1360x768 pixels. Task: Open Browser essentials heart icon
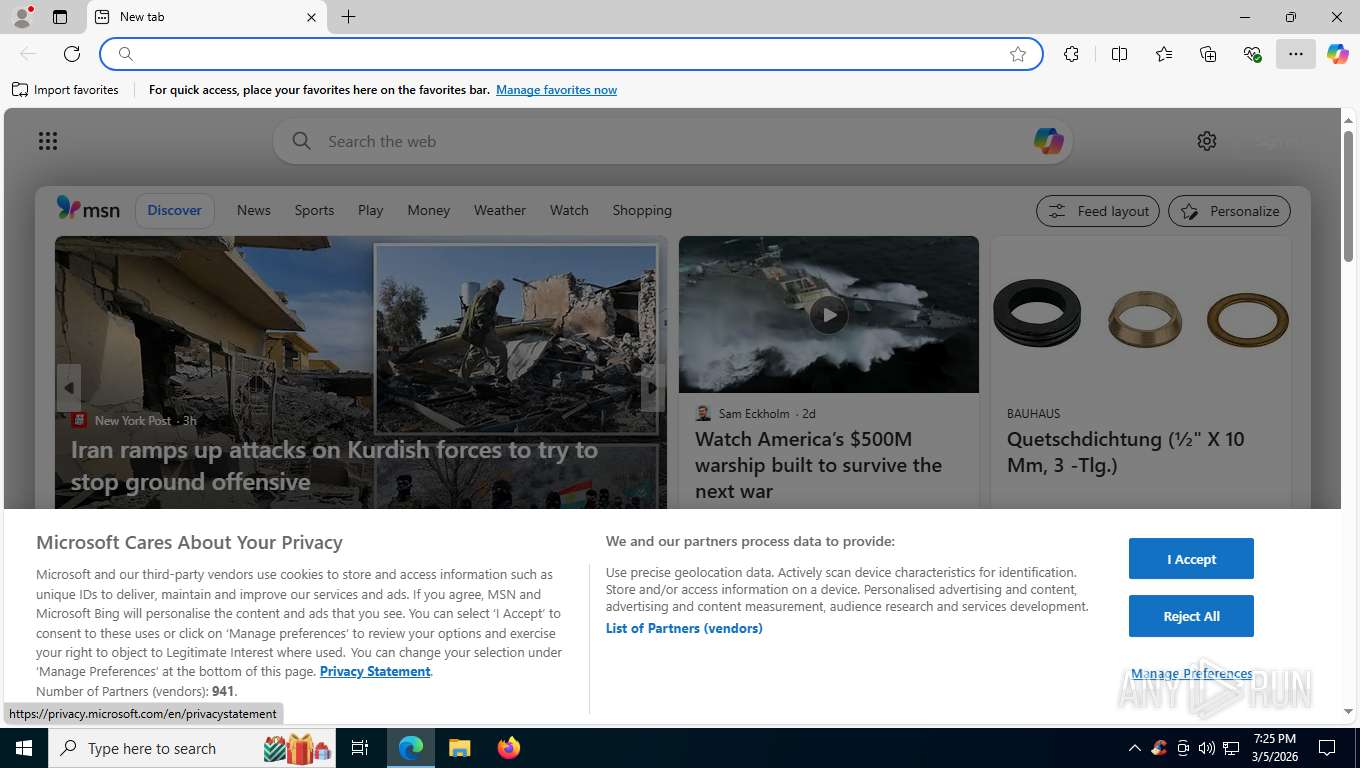(1252, 54)
